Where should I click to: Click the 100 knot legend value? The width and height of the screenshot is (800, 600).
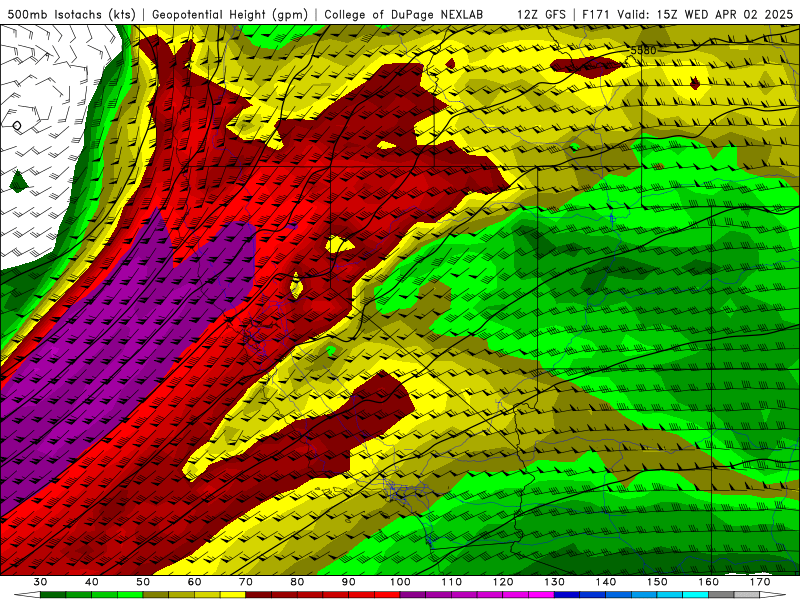tap(400, 582)
